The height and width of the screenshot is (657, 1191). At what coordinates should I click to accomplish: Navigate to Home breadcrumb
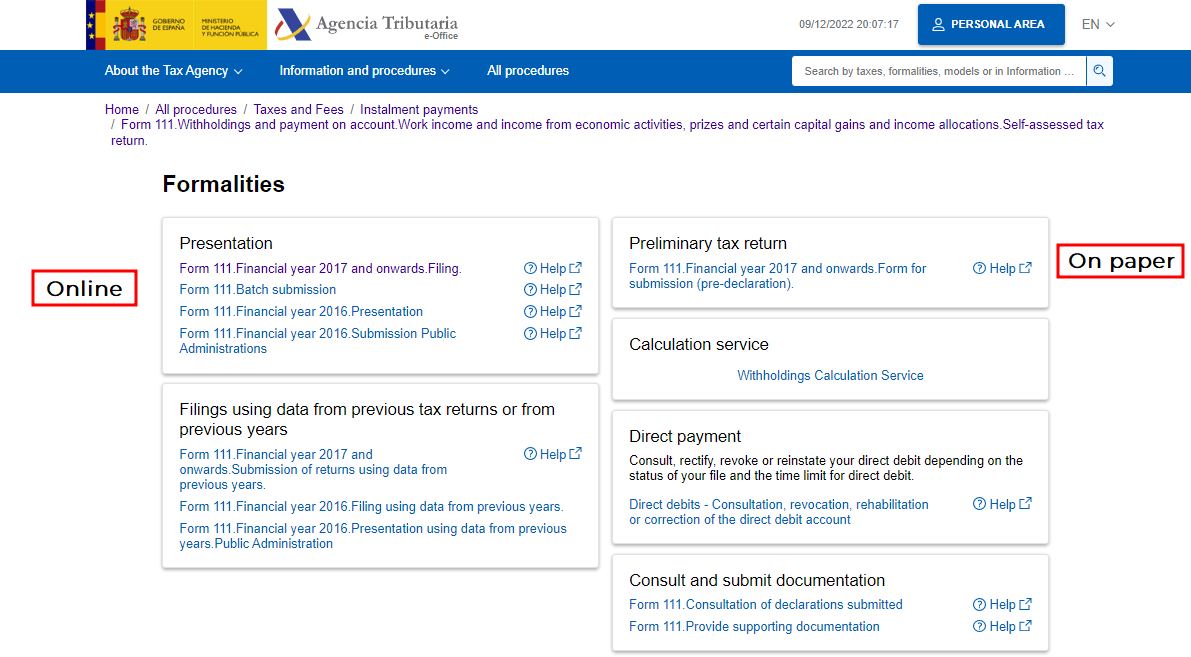(x=122, y=110)
